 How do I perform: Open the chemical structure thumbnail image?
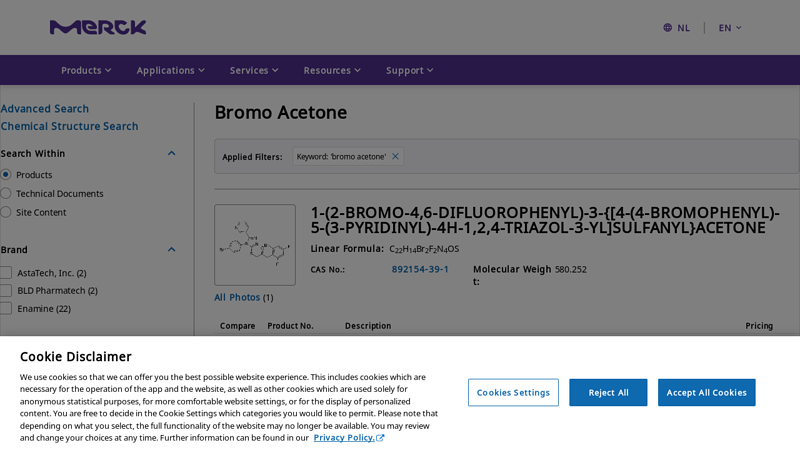tap(255, 245)
